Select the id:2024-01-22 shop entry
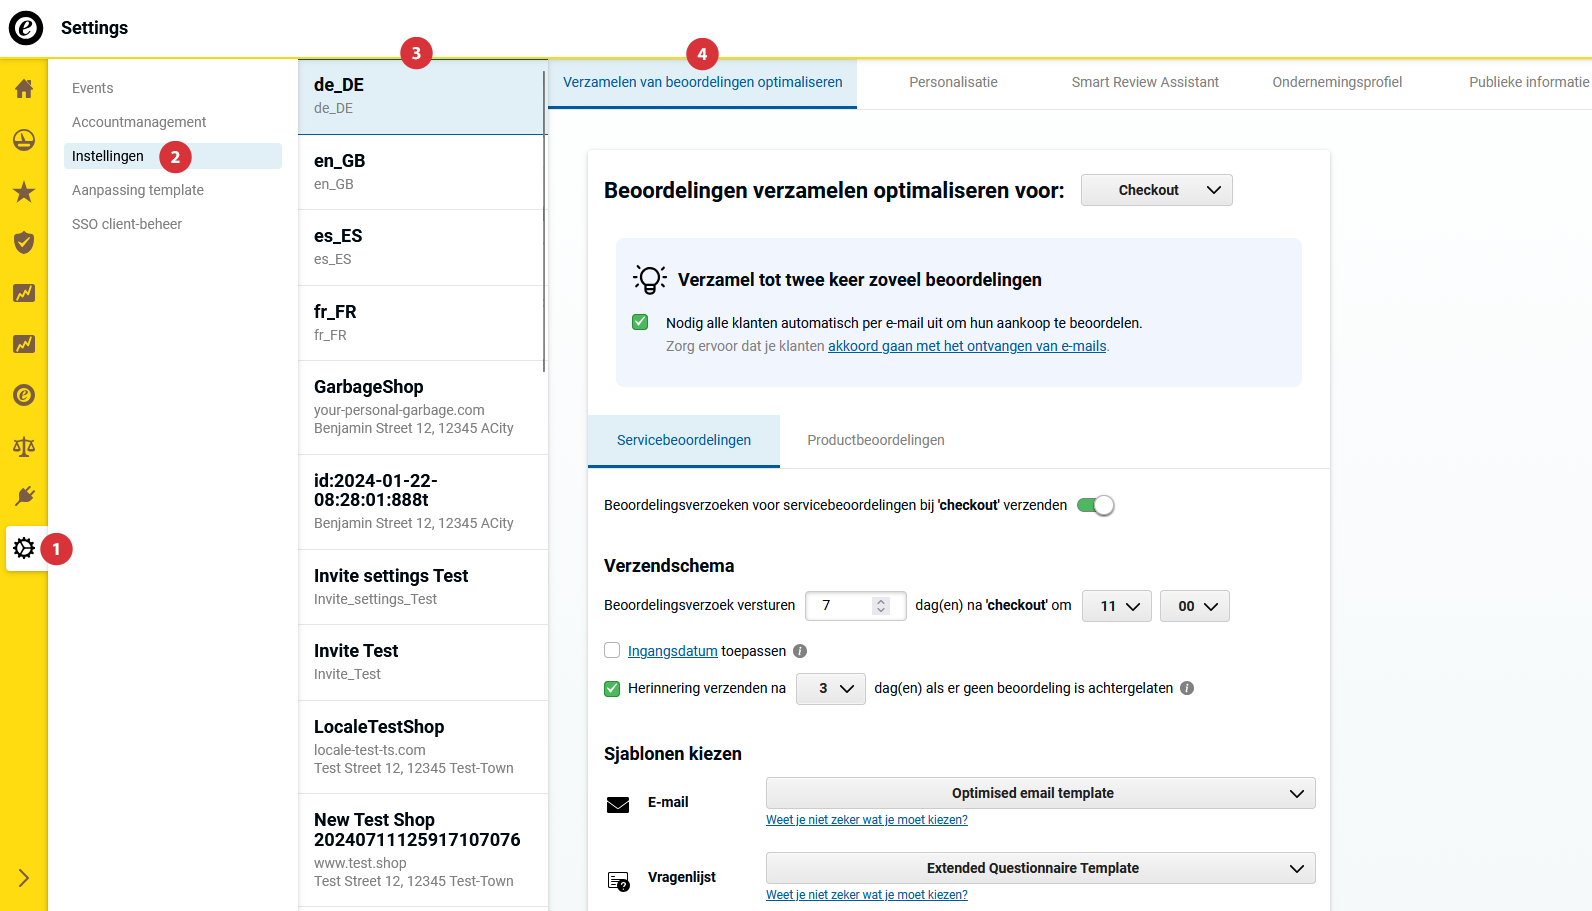Image resolution: width=1592 pixels, height=911 pixels. coord(421,502)
